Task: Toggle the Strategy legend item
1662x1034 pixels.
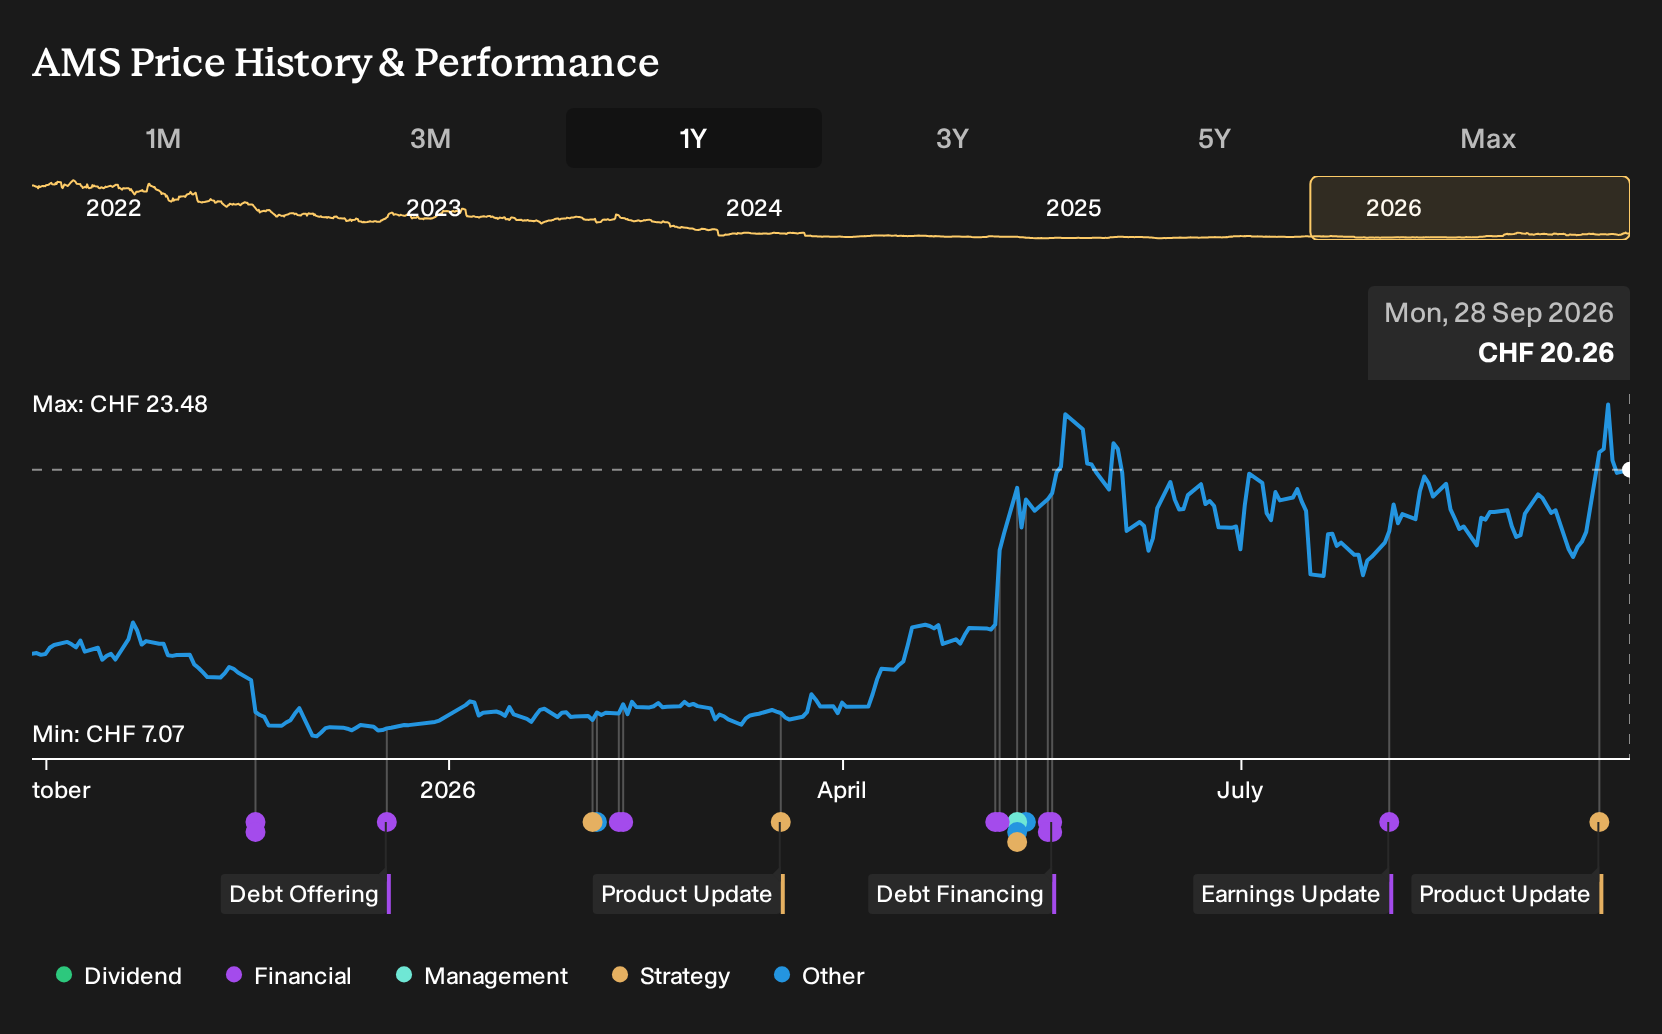Action: coord(671,976)
